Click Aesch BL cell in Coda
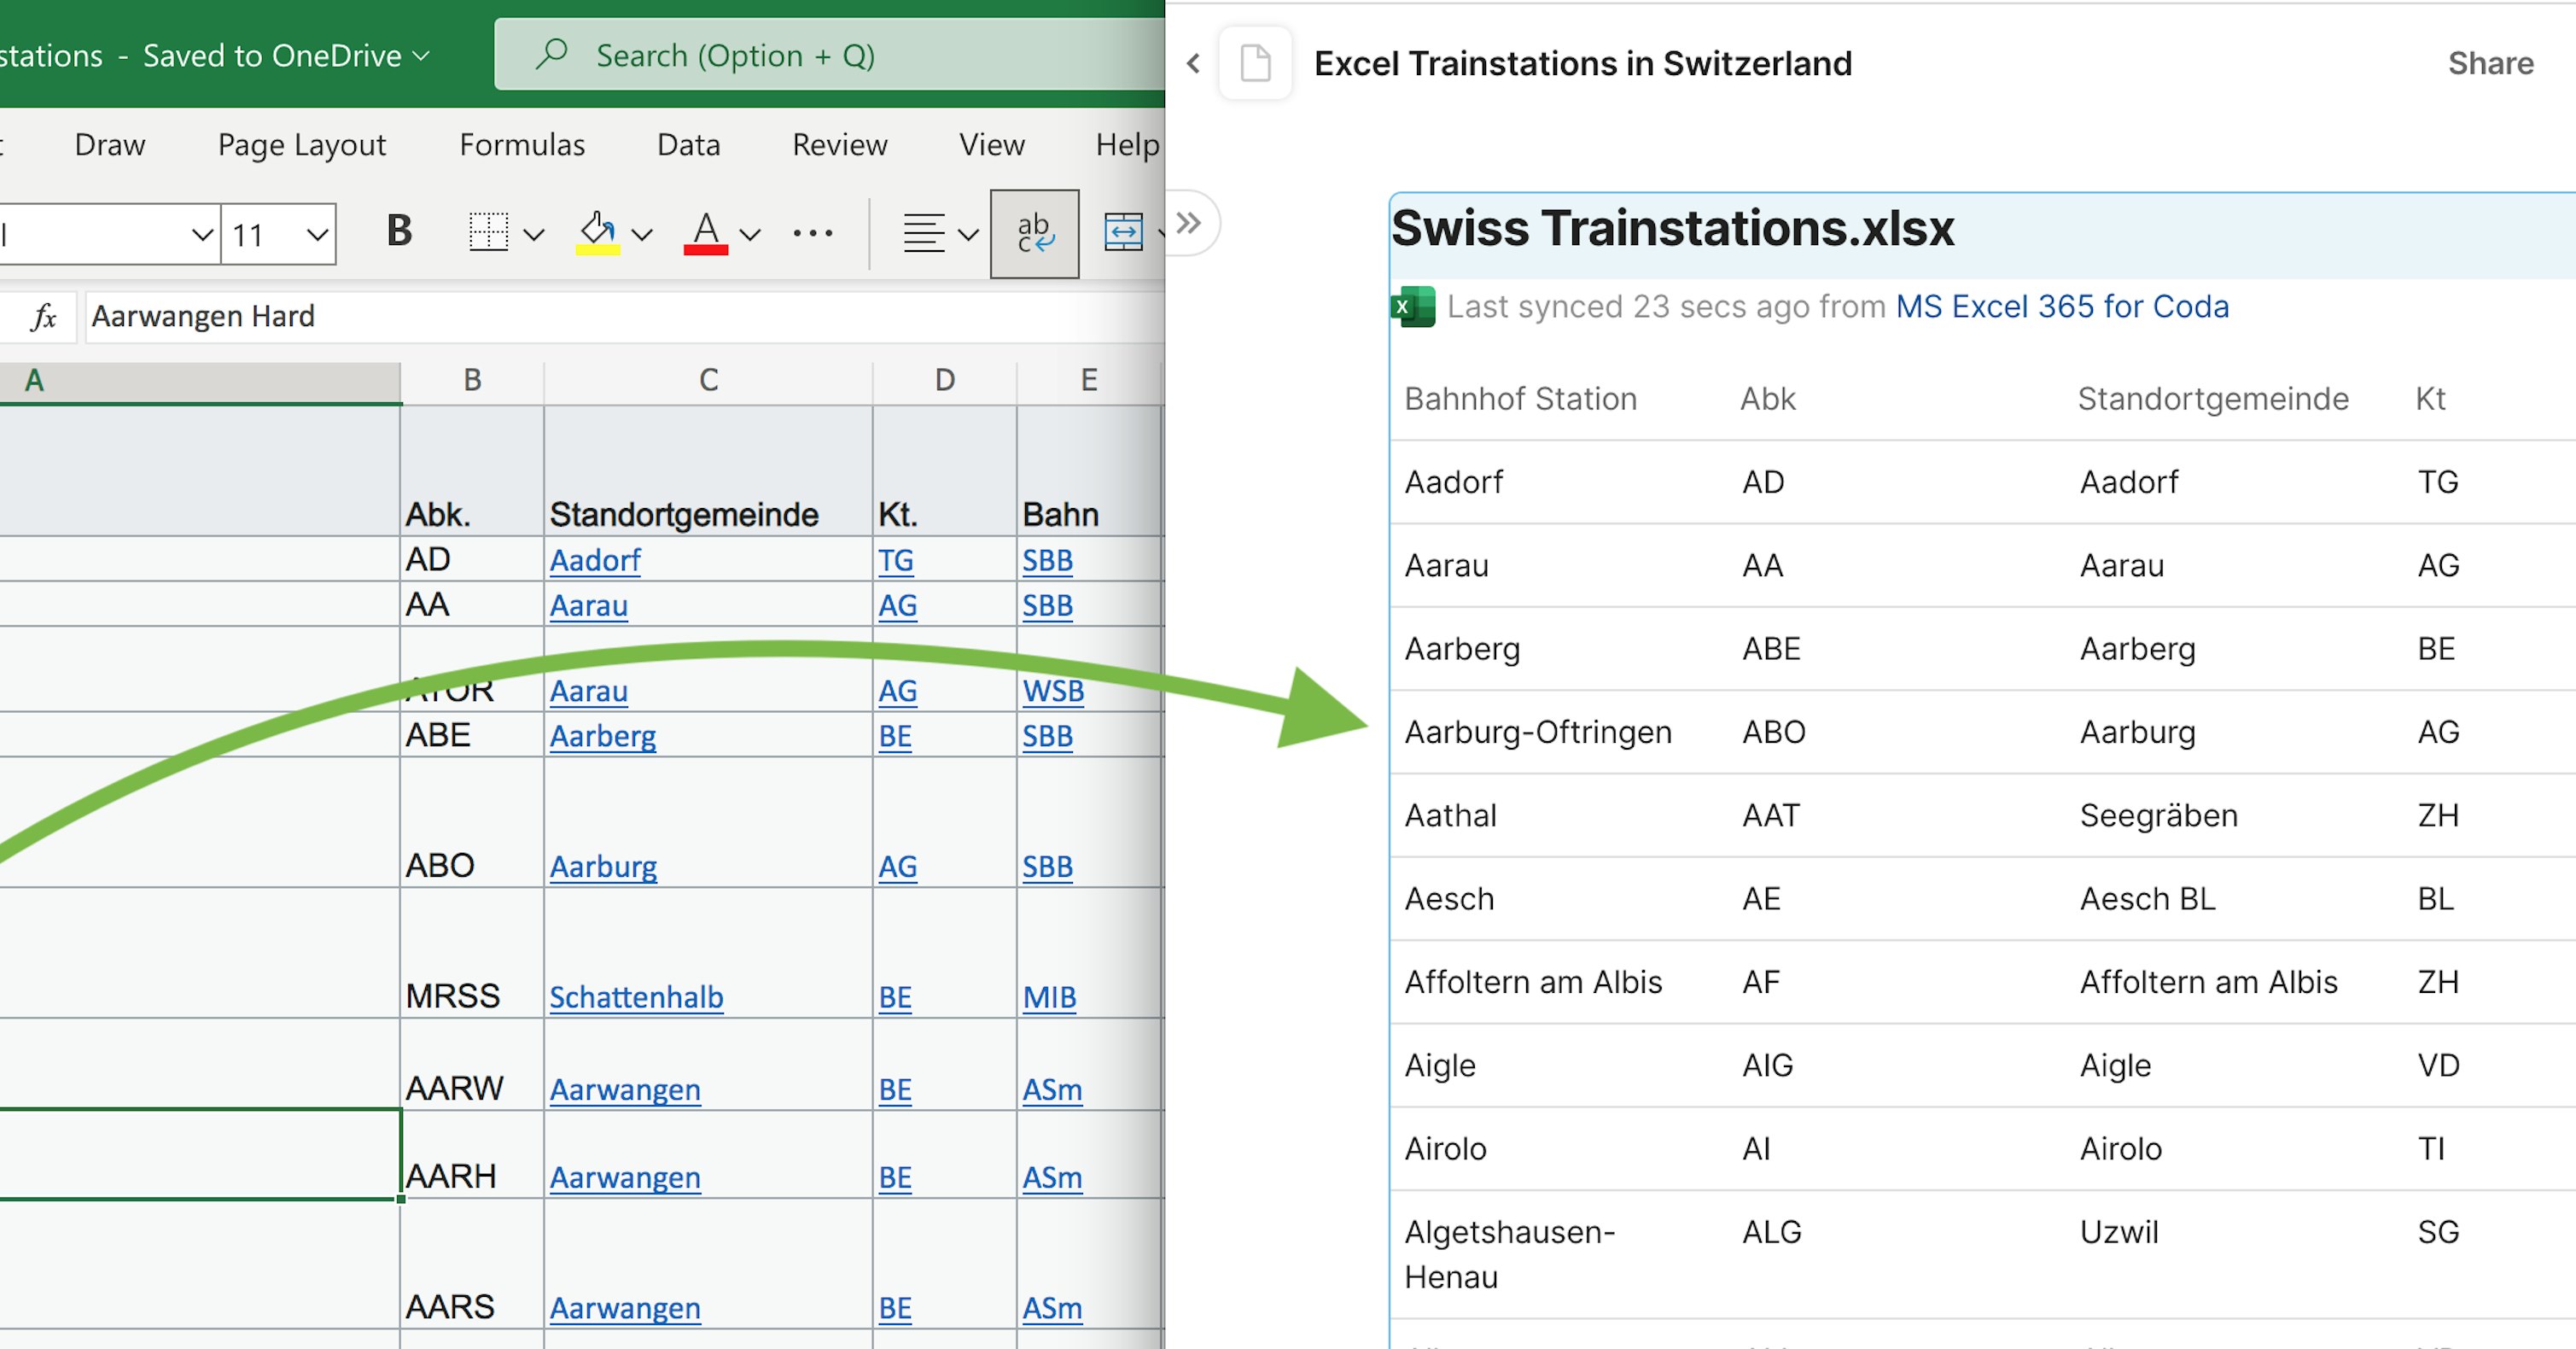 [x=2147, y=899]
